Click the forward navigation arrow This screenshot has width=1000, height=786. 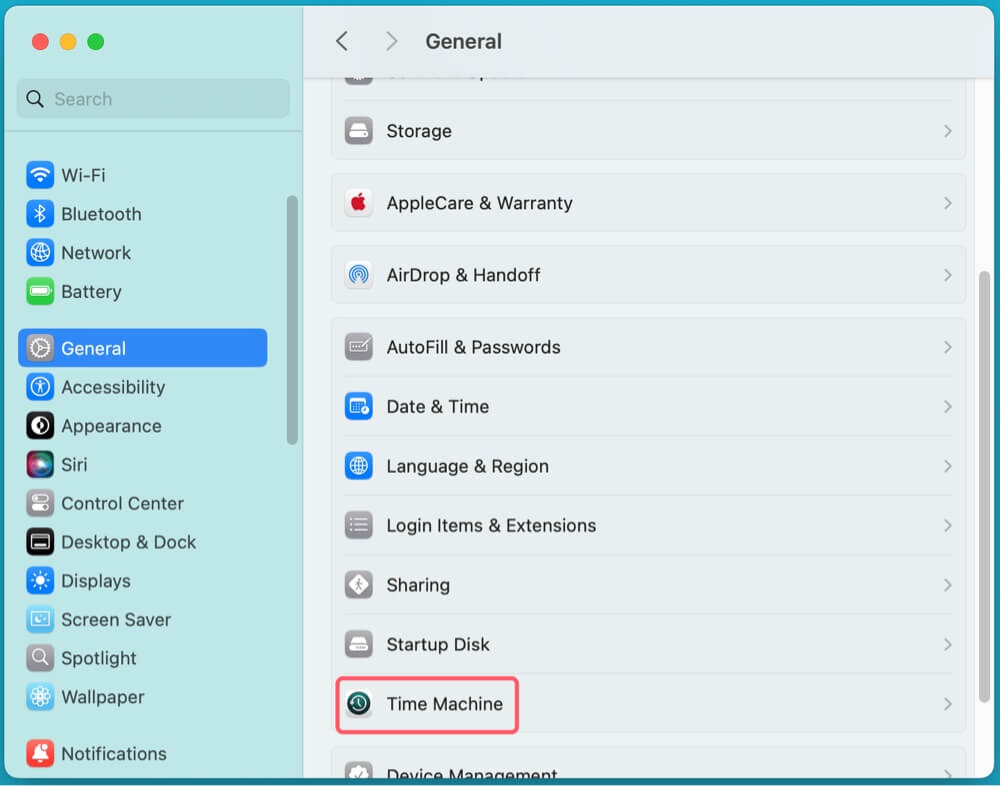click(x=391, y=41)
